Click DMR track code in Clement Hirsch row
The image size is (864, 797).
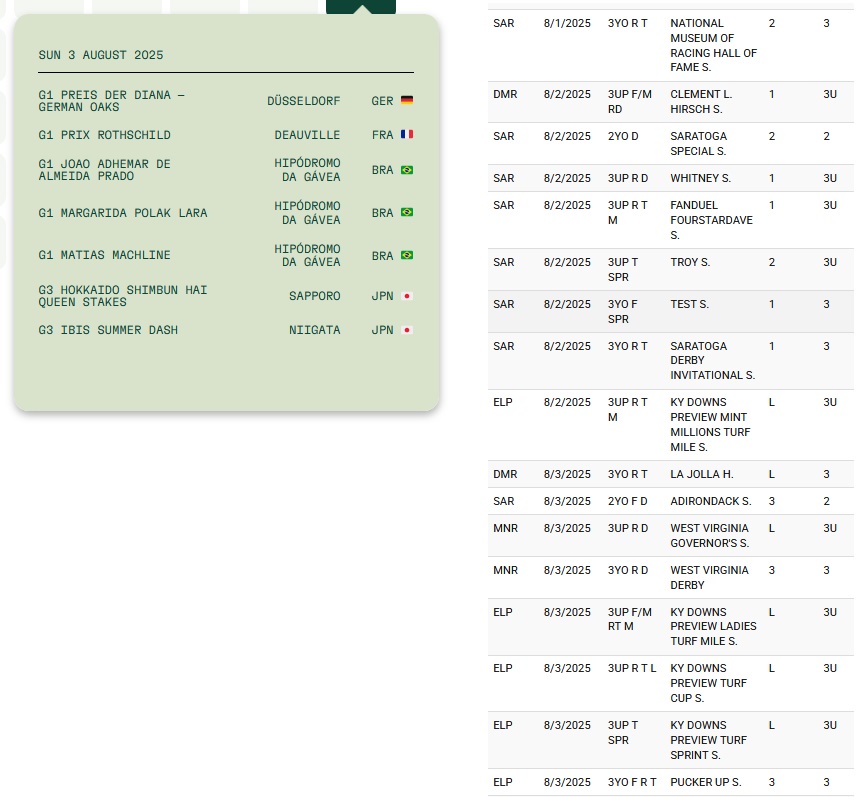point(505,94)
